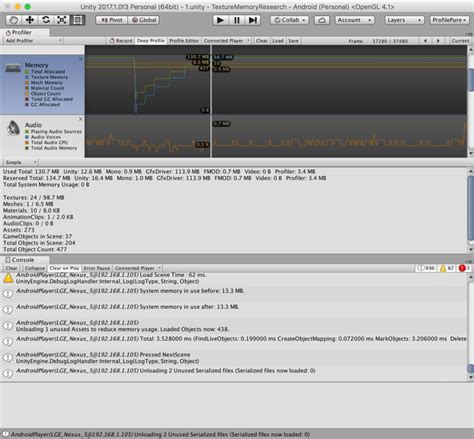Image resolution: width=474 pixels, height=439 pixels.
Task: Toggle info messages in the Console
Action: (426, 268)
